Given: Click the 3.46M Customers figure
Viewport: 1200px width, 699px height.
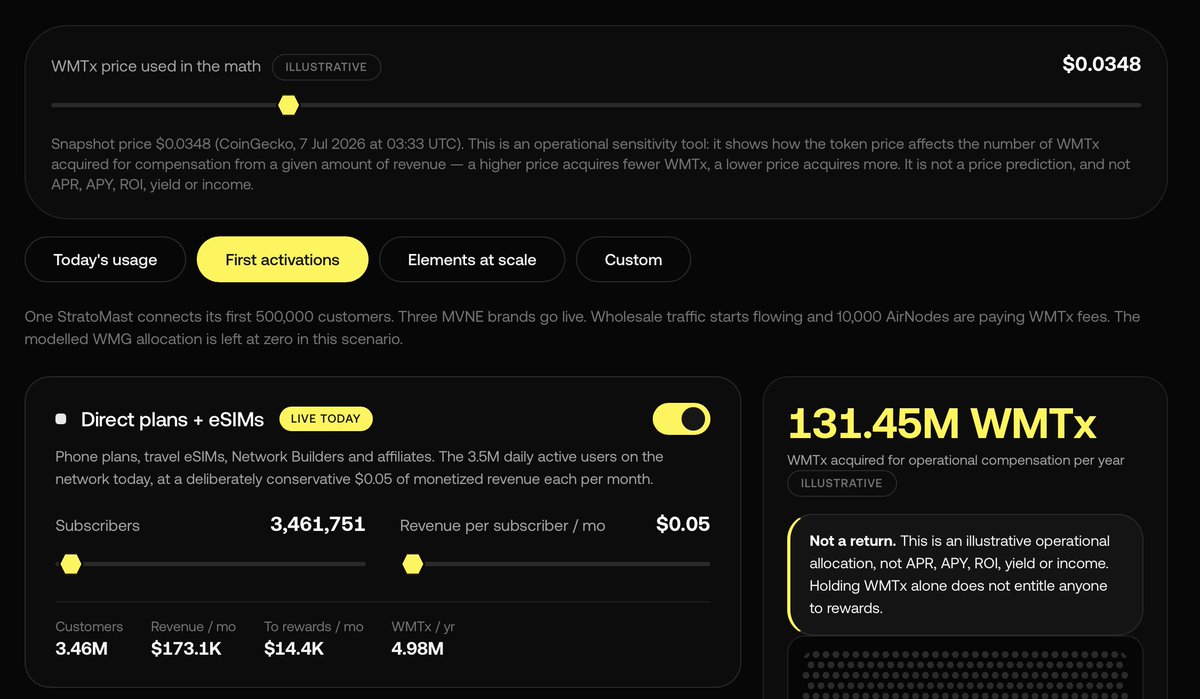Looking at the screenshot, I should click(x=82, y=649).
